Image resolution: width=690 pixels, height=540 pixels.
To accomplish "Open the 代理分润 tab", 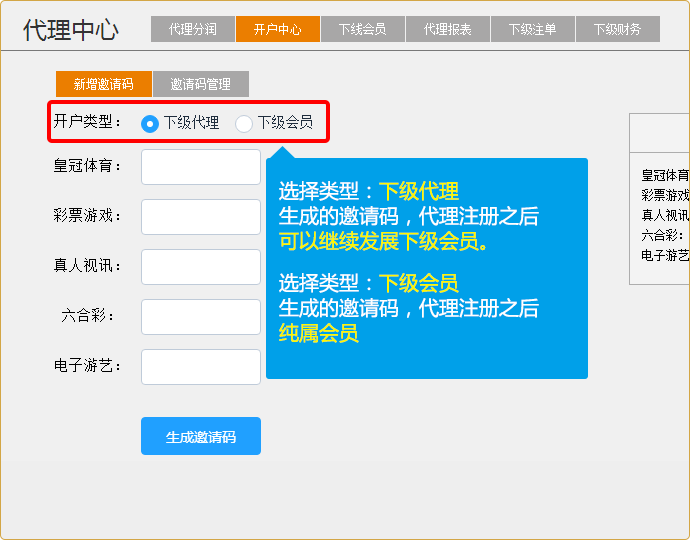I will click(193, 30).
